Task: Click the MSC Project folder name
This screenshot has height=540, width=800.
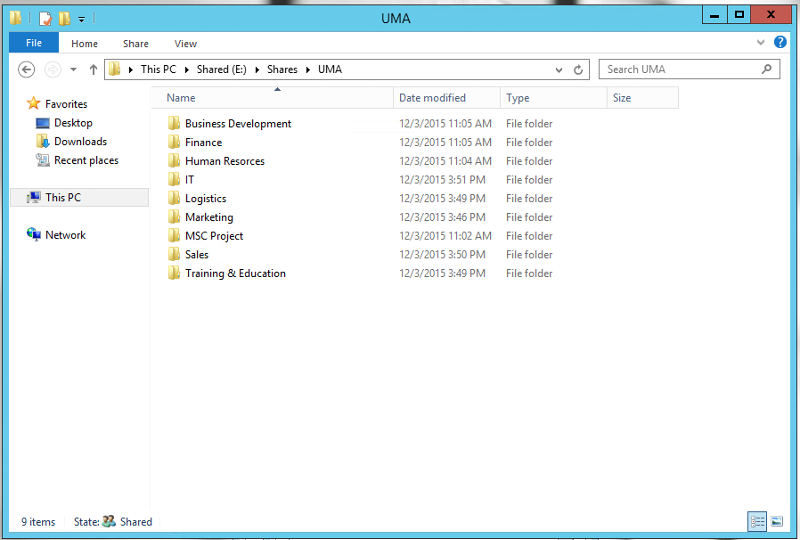Action: pos(214,236)
